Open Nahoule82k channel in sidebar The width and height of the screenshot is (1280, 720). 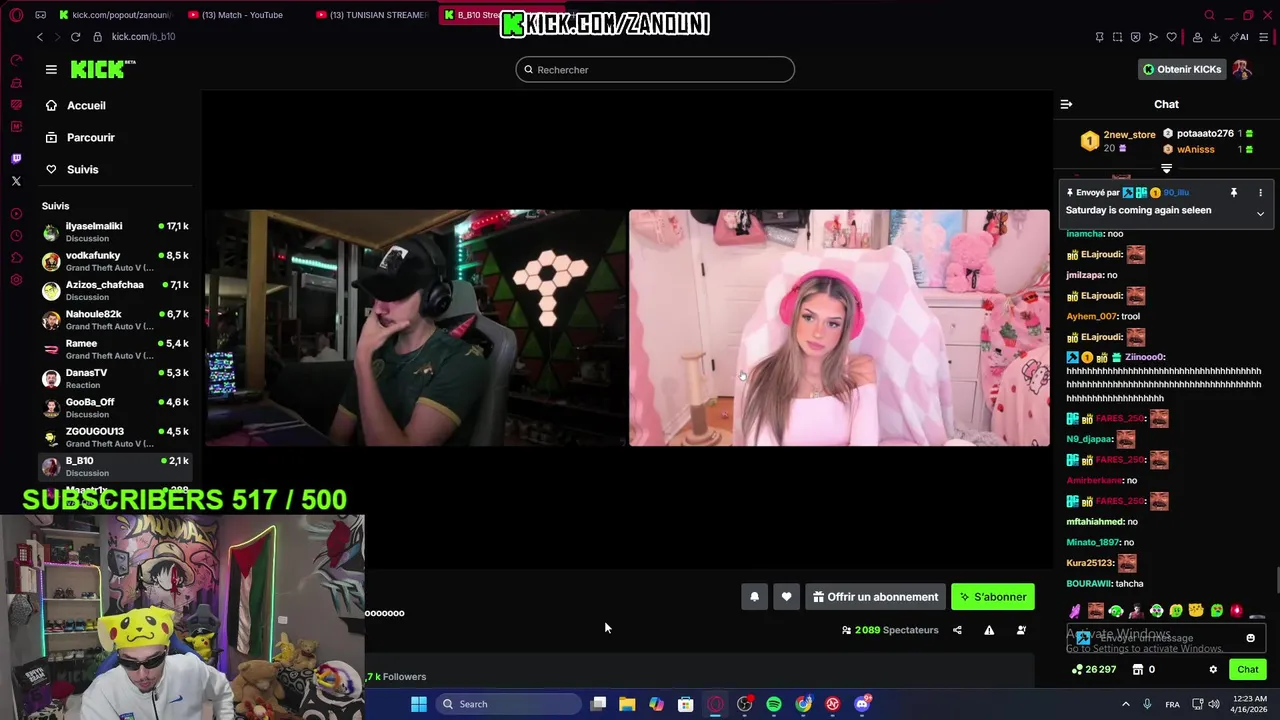[116, 319]
